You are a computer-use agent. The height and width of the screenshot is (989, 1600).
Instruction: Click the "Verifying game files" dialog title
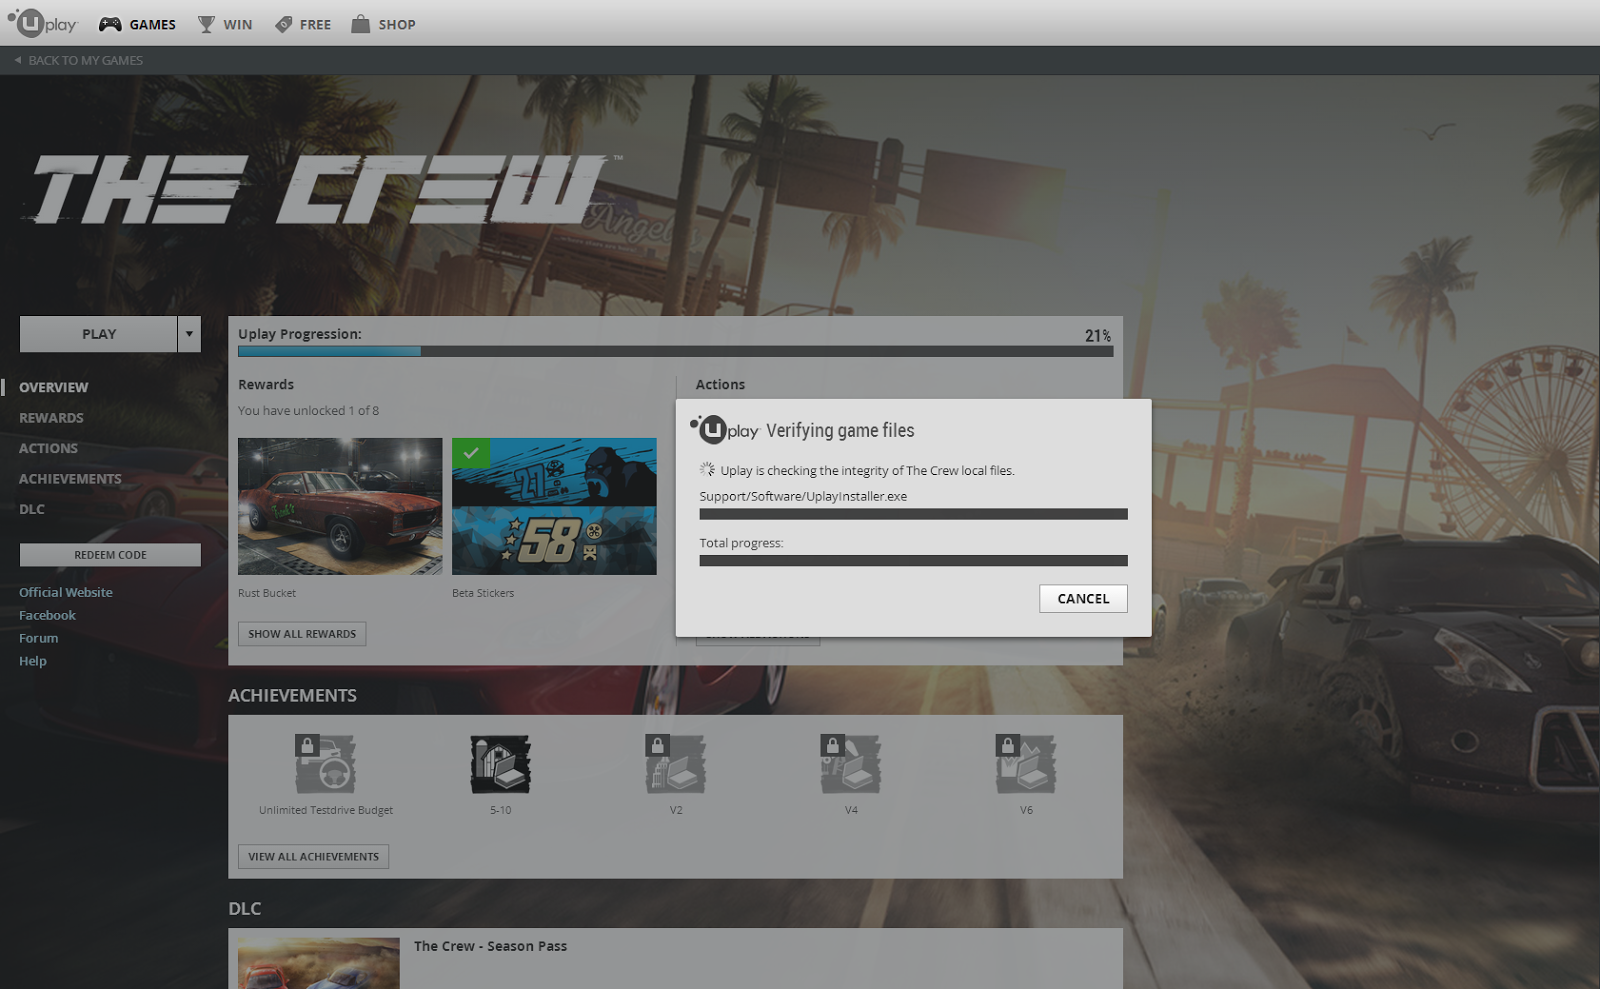coord(840,431)
